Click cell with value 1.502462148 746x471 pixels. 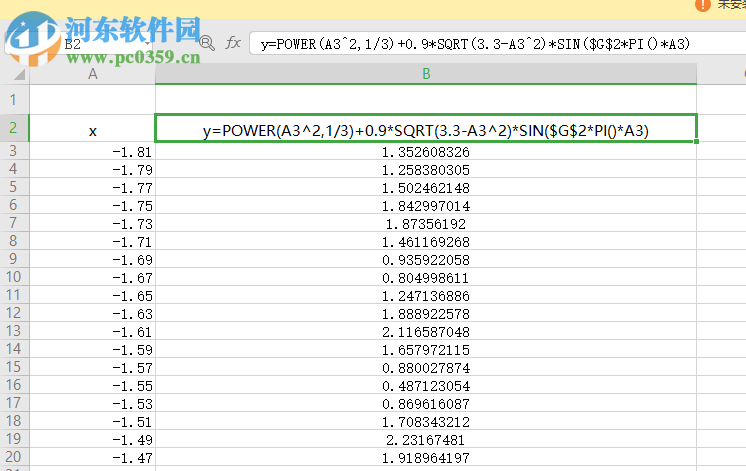426,187
